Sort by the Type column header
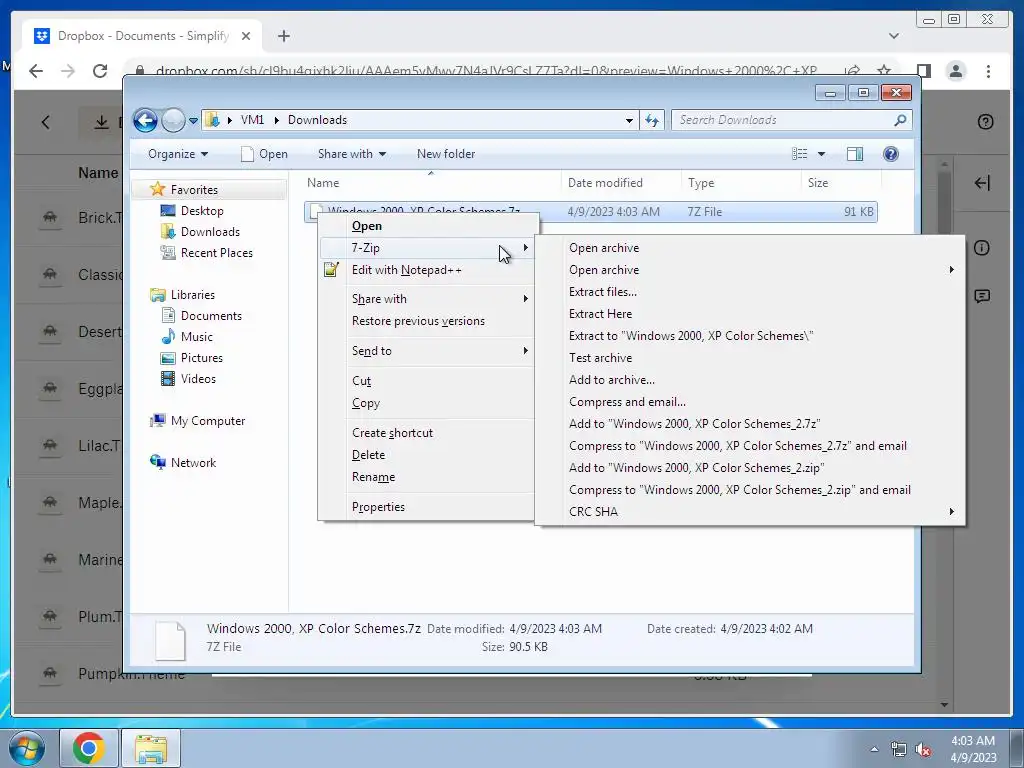Viewport: 1024px width, 768px height. (x=741, y=183)
